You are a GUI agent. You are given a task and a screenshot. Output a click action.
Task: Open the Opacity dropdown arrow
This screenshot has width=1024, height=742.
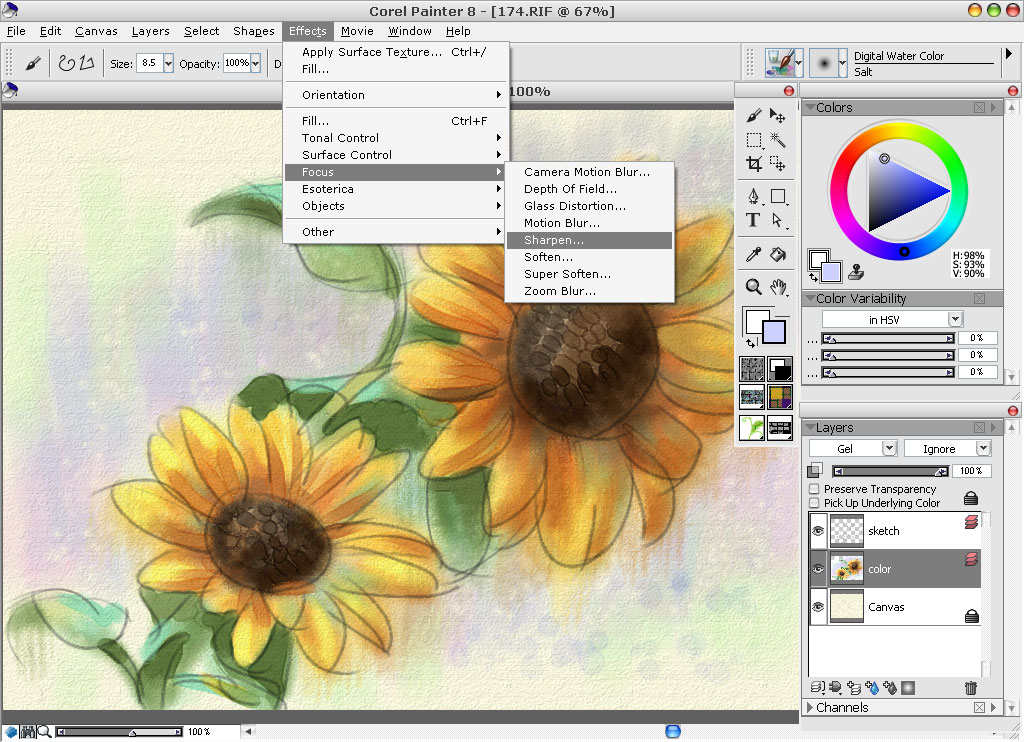(255, 63)
